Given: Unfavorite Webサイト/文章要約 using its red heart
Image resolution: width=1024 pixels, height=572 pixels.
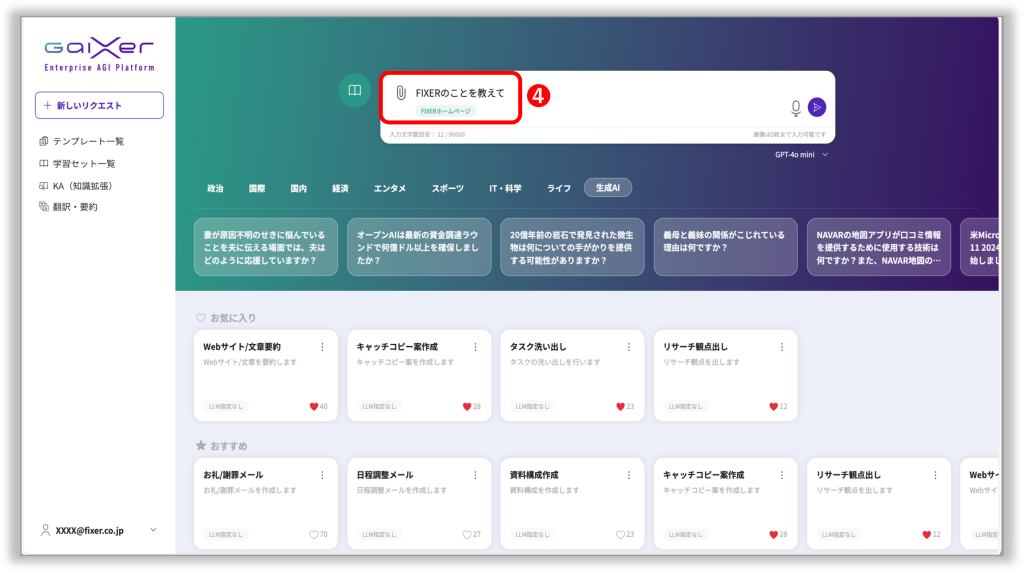Looking at the screenshot, I should (313, 406).
